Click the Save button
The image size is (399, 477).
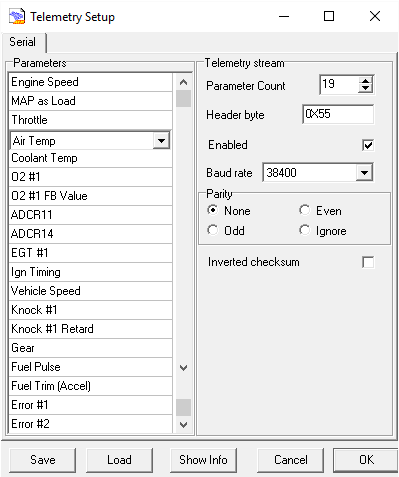point(43,460)
